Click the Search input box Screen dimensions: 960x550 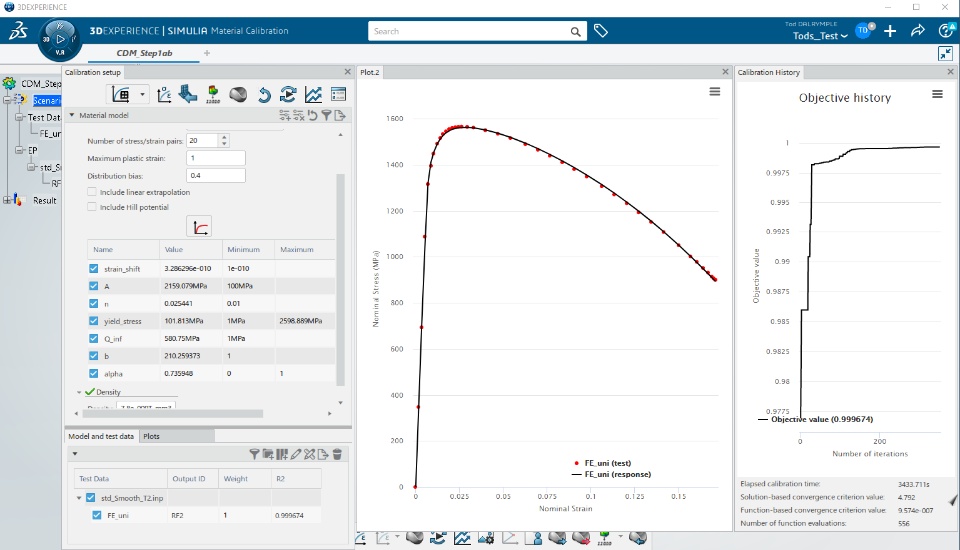468,31
